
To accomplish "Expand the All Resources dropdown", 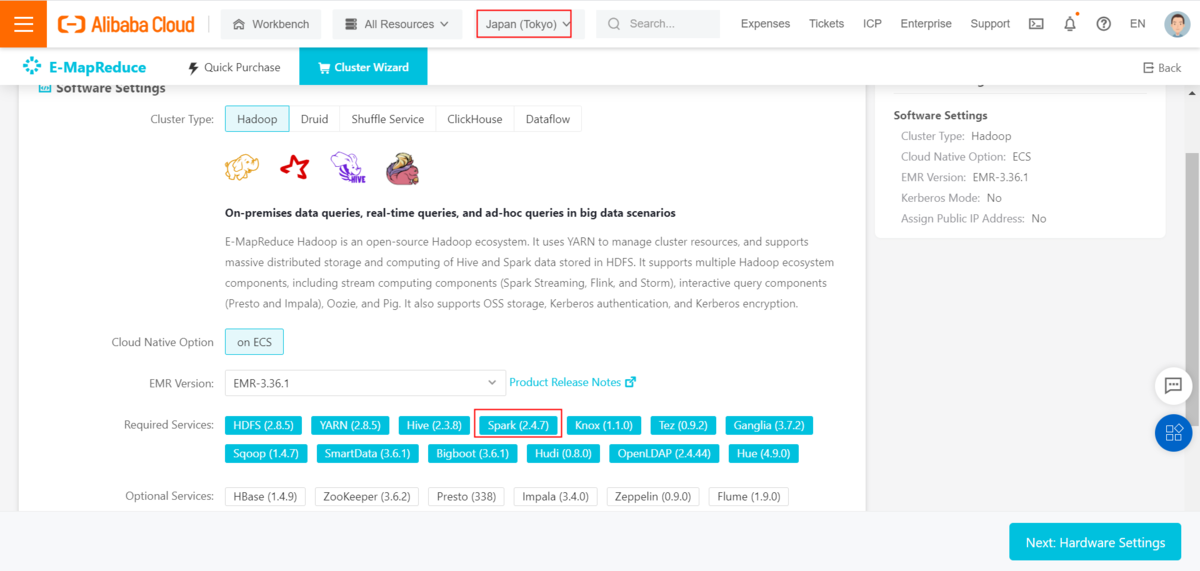I will pyautogui.click(x=397, y=24).
